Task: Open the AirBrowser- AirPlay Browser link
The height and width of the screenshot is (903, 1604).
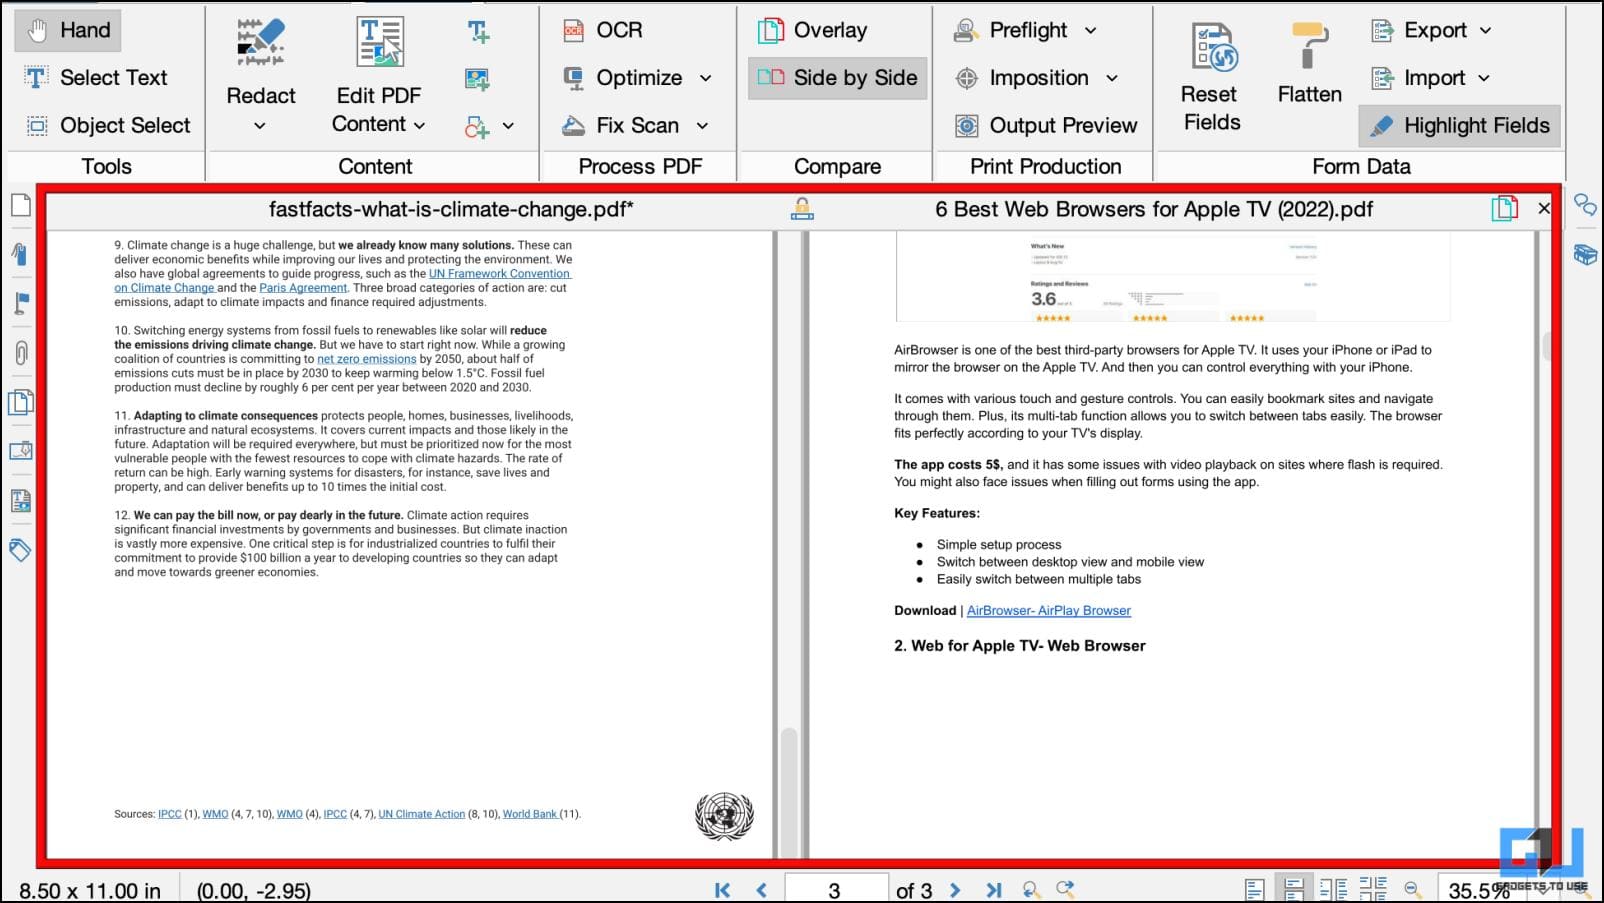Action: (1048, 611)
